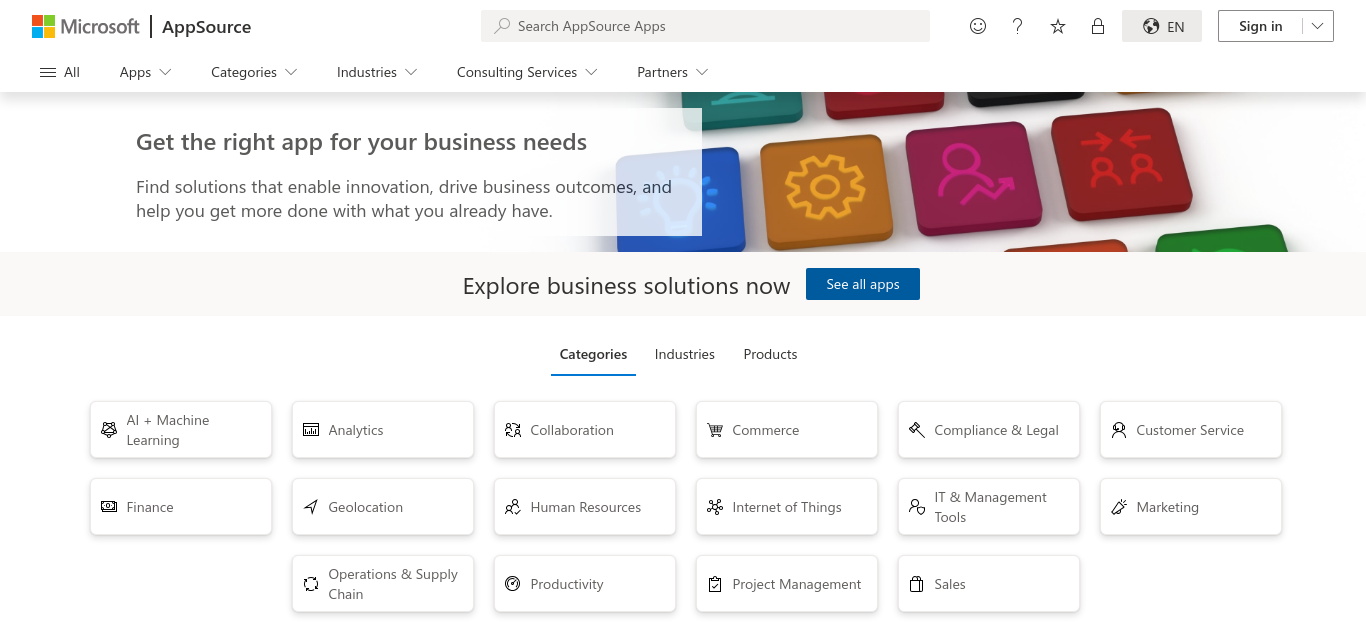Expand the Partners dropdown
This screenshot has height=629, width=1366.
[x=672, y=72]
